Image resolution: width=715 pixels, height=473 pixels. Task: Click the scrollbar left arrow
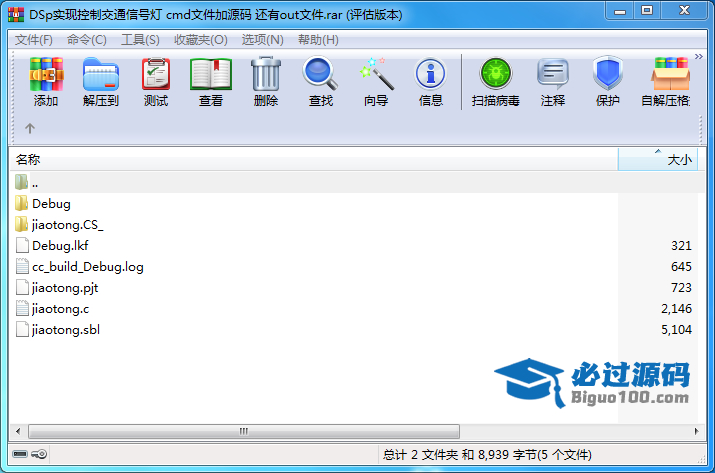coord(18,431)
